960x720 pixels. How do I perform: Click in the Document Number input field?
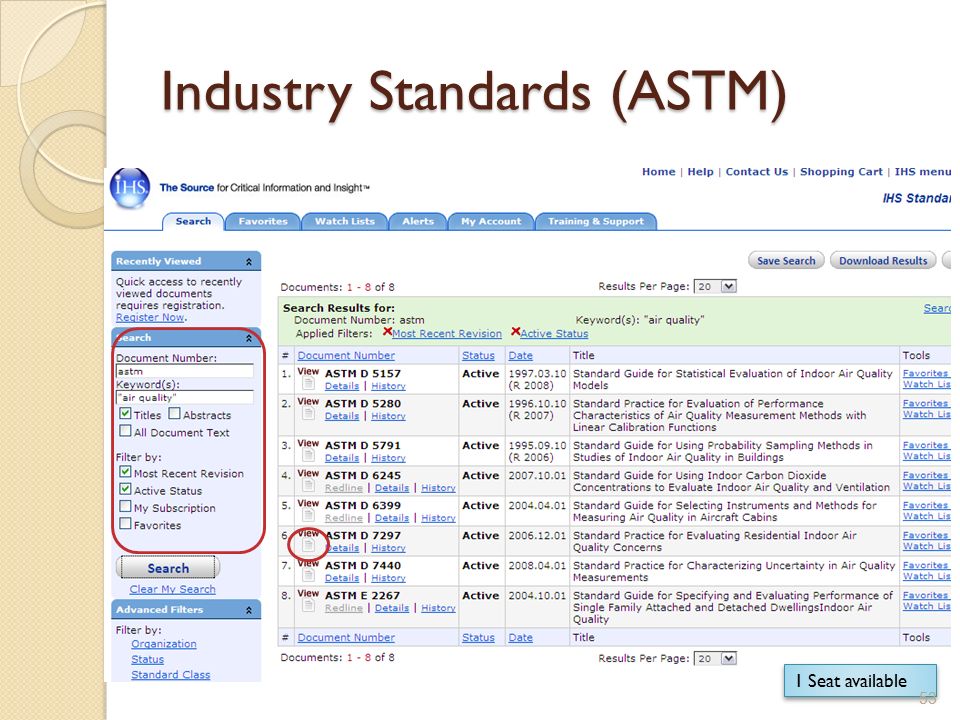coord(184,371)
